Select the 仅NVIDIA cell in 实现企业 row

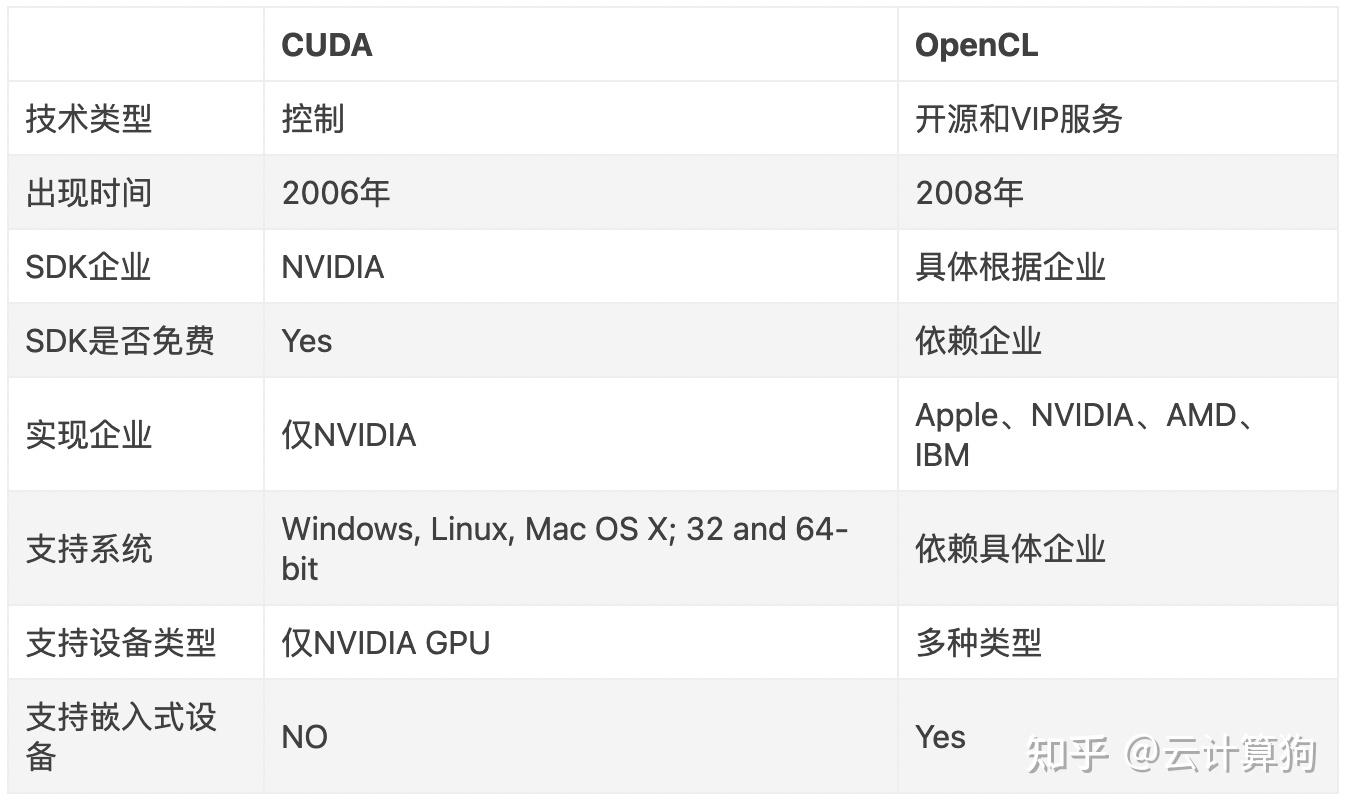pos(349,435)
